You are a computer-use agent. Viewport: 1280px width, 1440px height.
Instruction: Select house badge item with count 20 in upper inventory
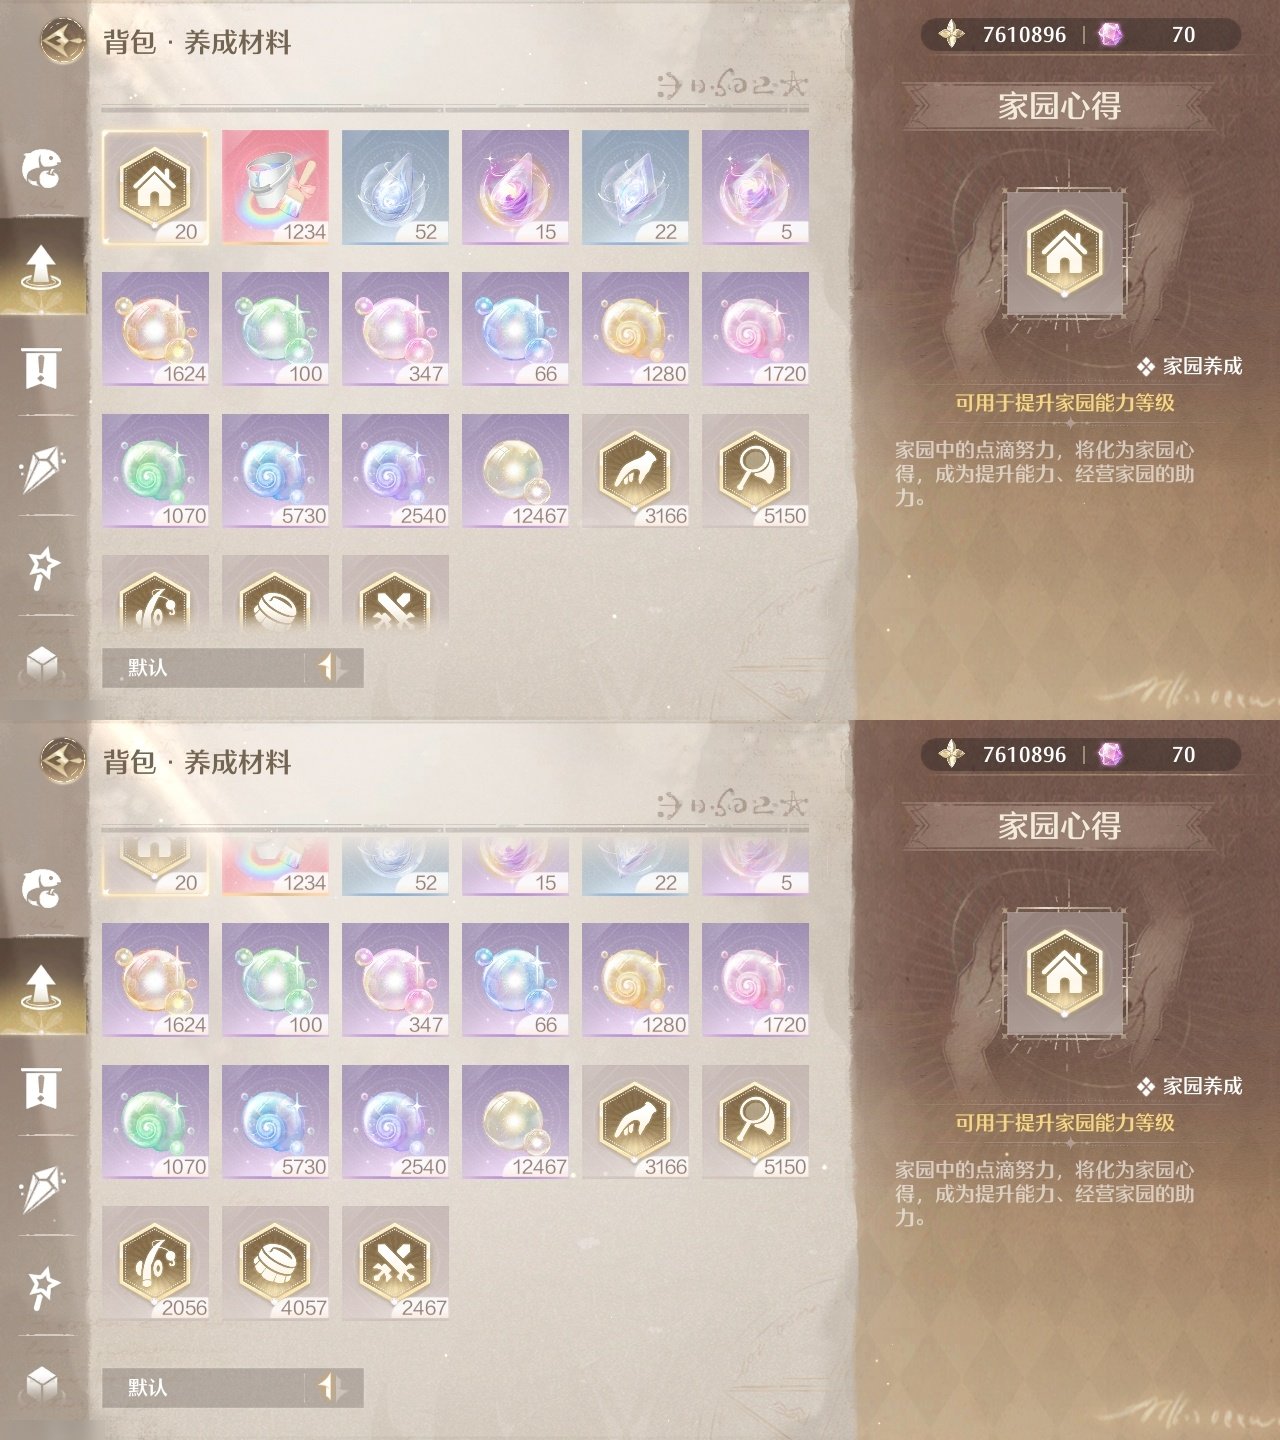pyautogui.click(x=155, y=187)
